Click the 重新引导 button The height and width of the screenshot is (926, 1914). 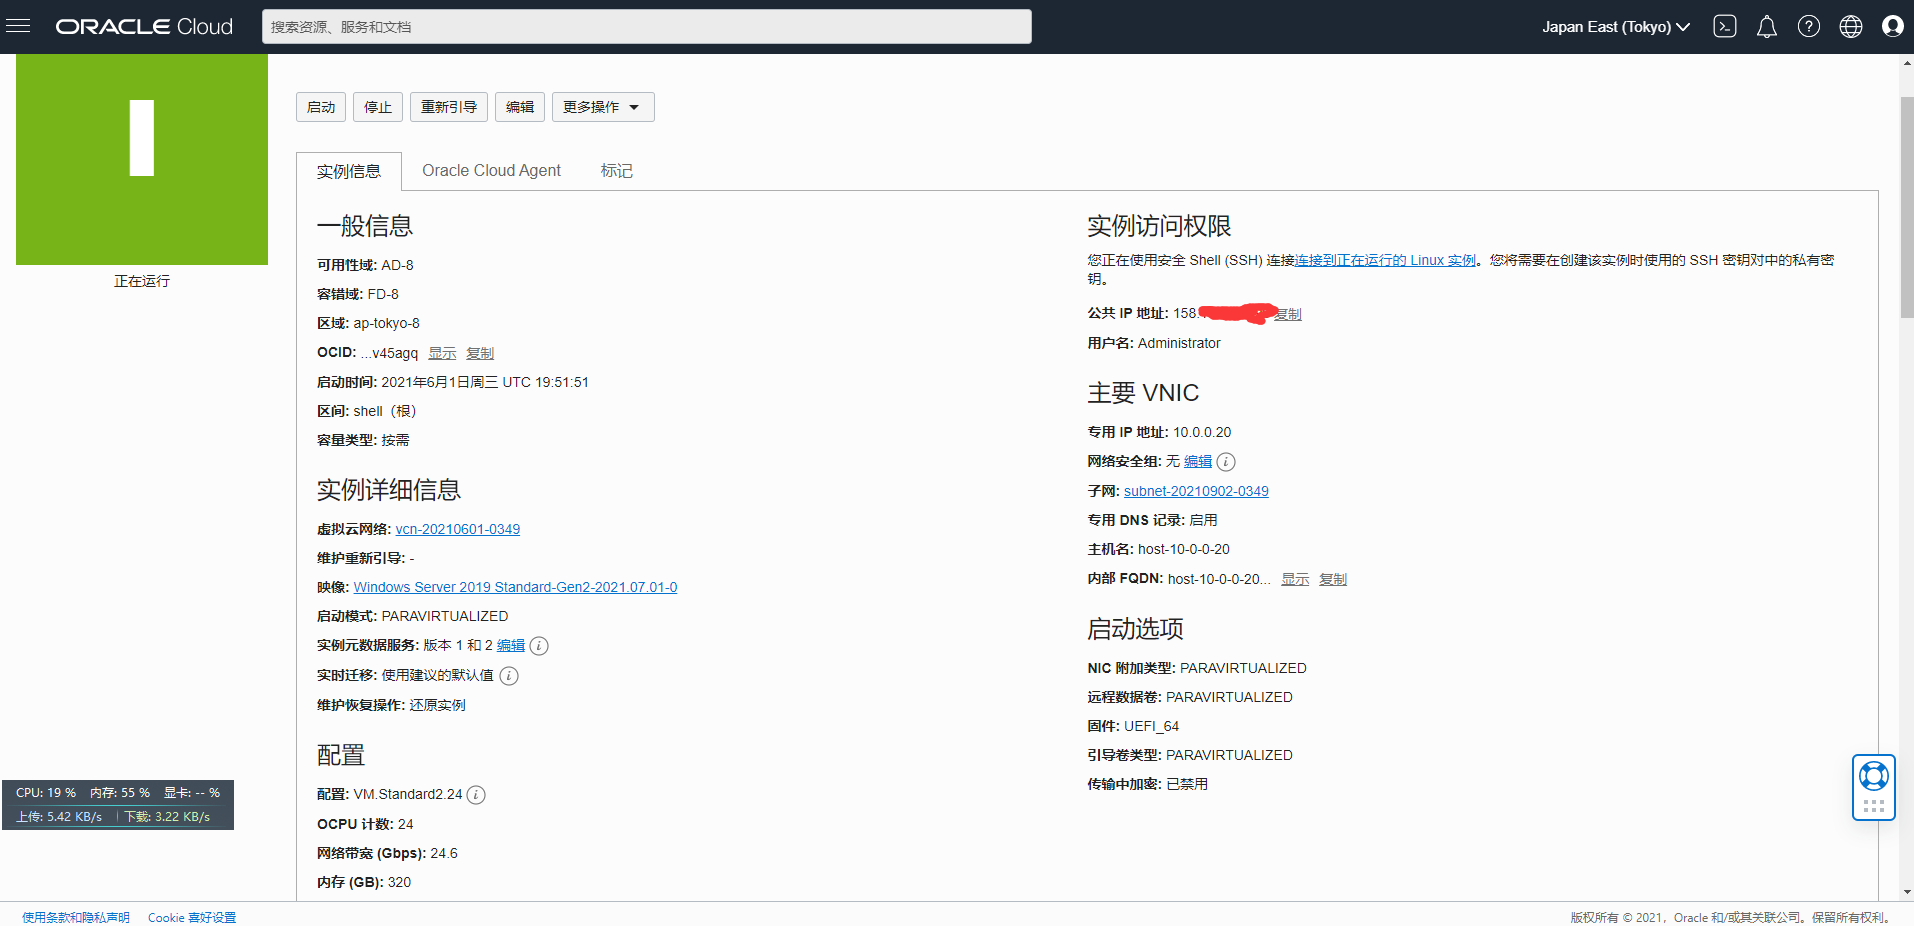(448, 107)
